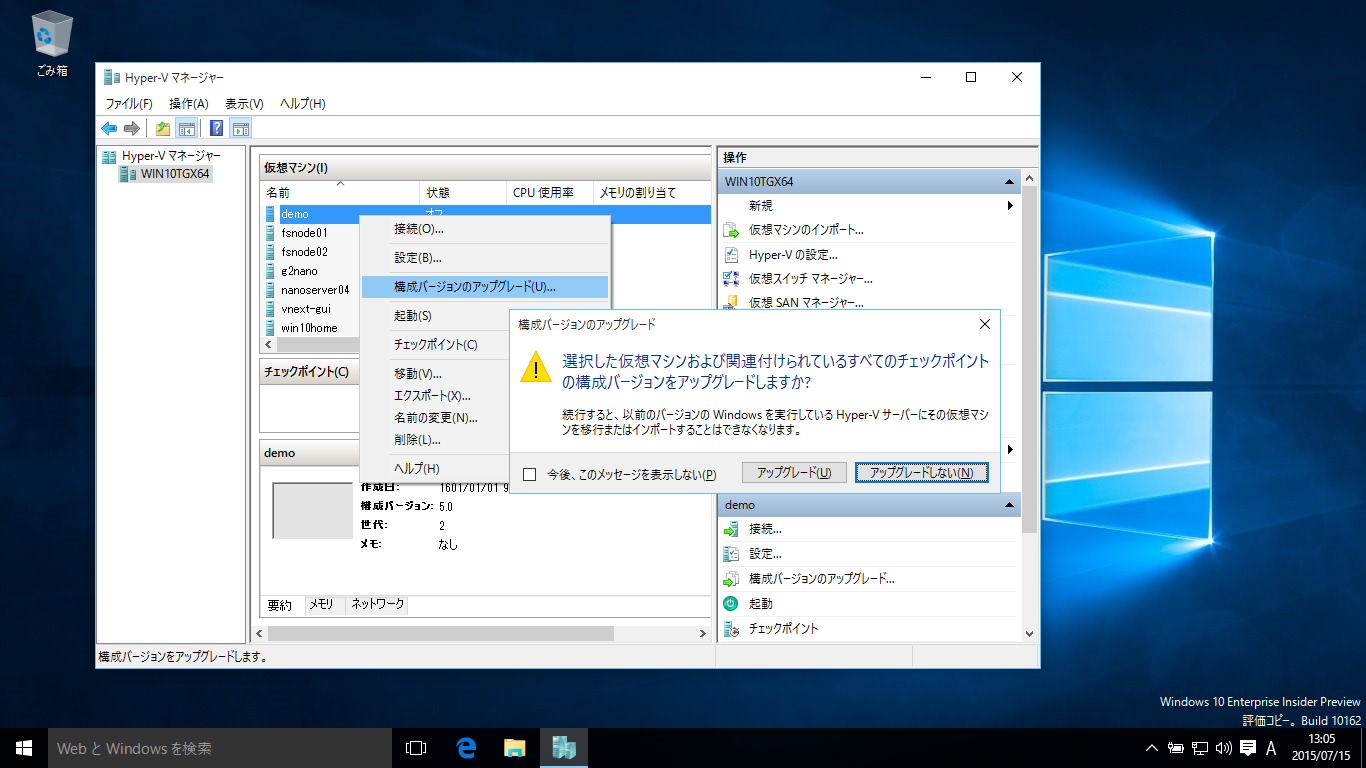Open the Windows Start button

[24, 748]
